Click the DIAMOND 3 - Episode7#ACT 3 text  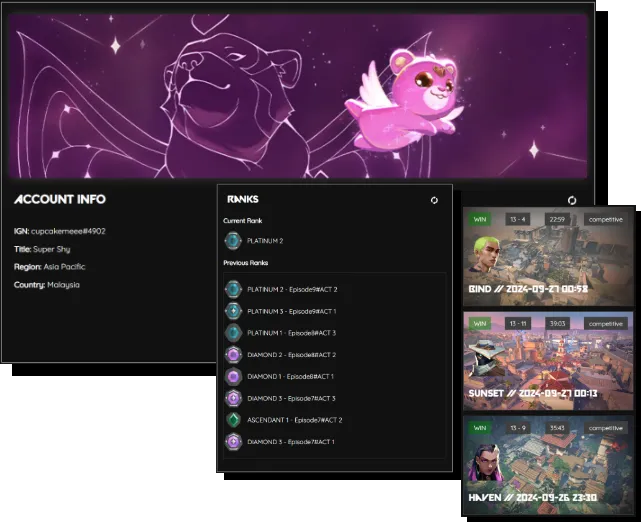291,399
